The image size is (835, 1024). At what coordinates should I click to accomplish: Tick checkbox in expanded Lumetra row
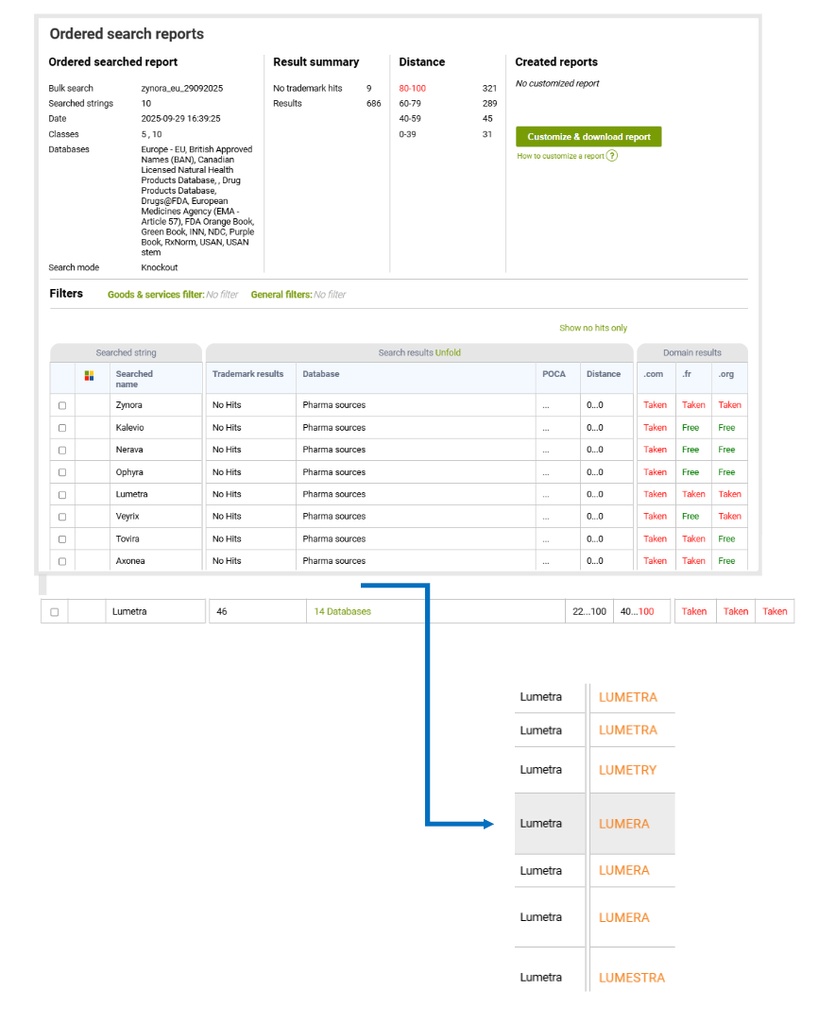pyautogui.click(x=55, y=612)
